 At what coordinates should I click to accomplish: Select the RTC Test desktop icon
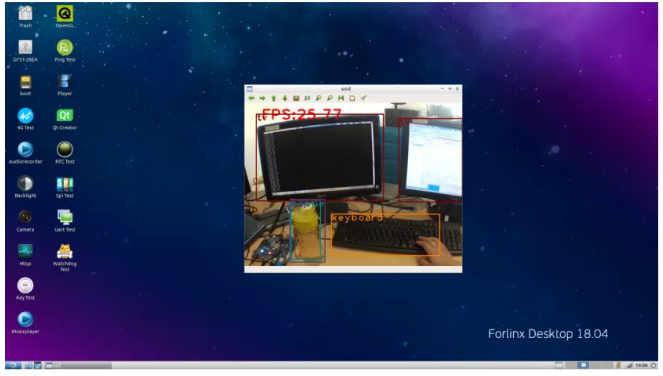65,153
